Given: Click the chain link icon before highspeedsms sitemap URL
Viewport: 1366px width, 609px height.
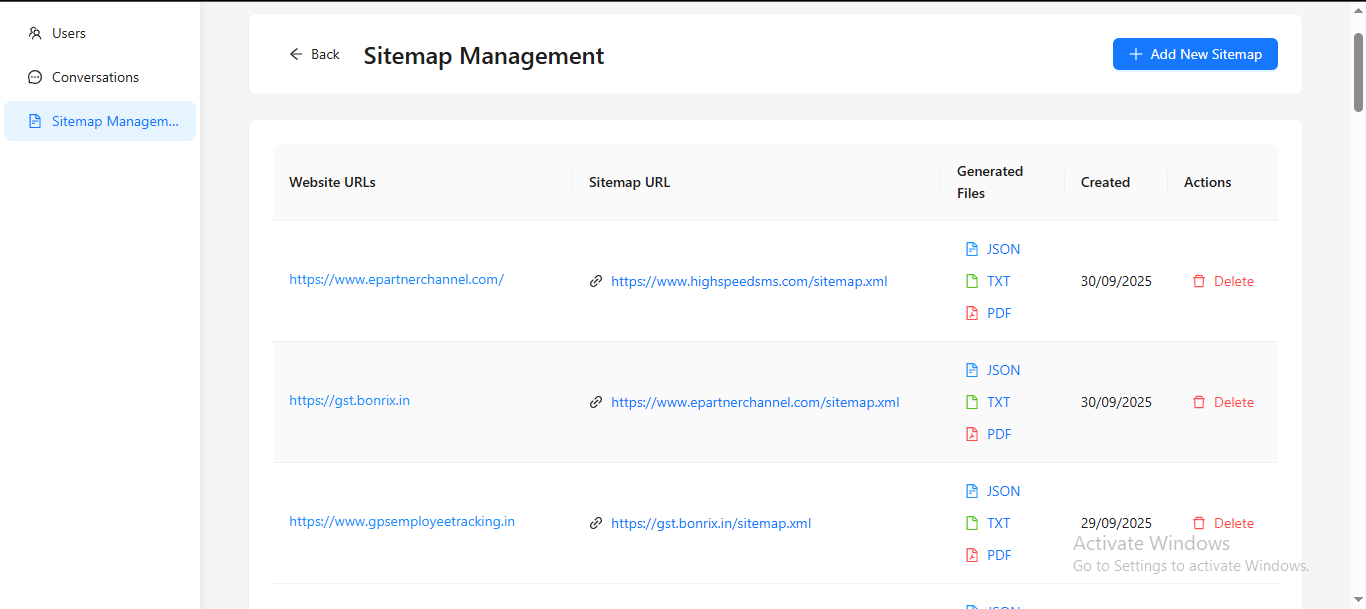Looking at the screenshot, I should (x=596, y=281).
